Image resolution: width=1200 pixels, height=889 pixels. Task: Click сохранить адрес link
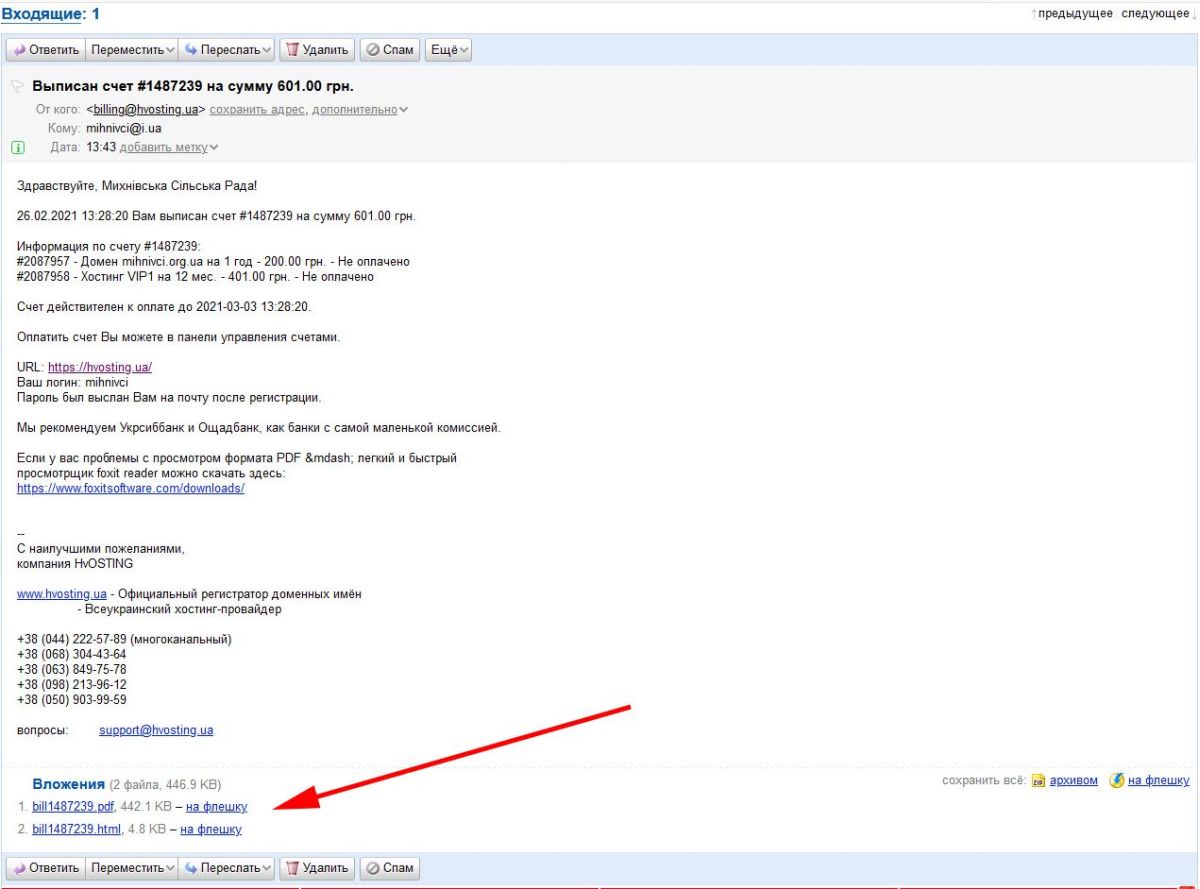coord(257,110)
